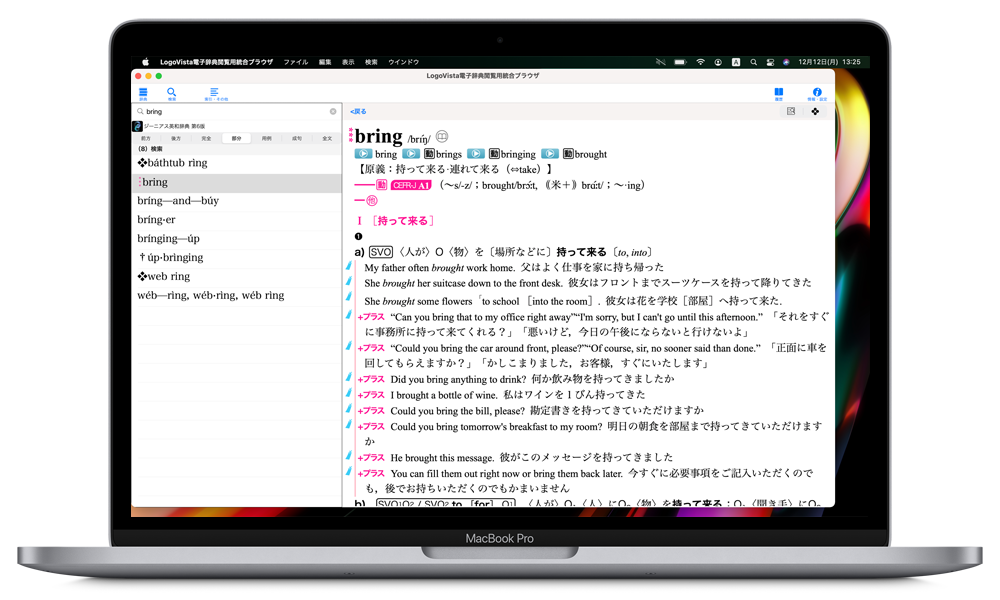The height and width of the screenshot is (600, 1000).
Task: Click the pink circled 他 marker
Action: 372,201
